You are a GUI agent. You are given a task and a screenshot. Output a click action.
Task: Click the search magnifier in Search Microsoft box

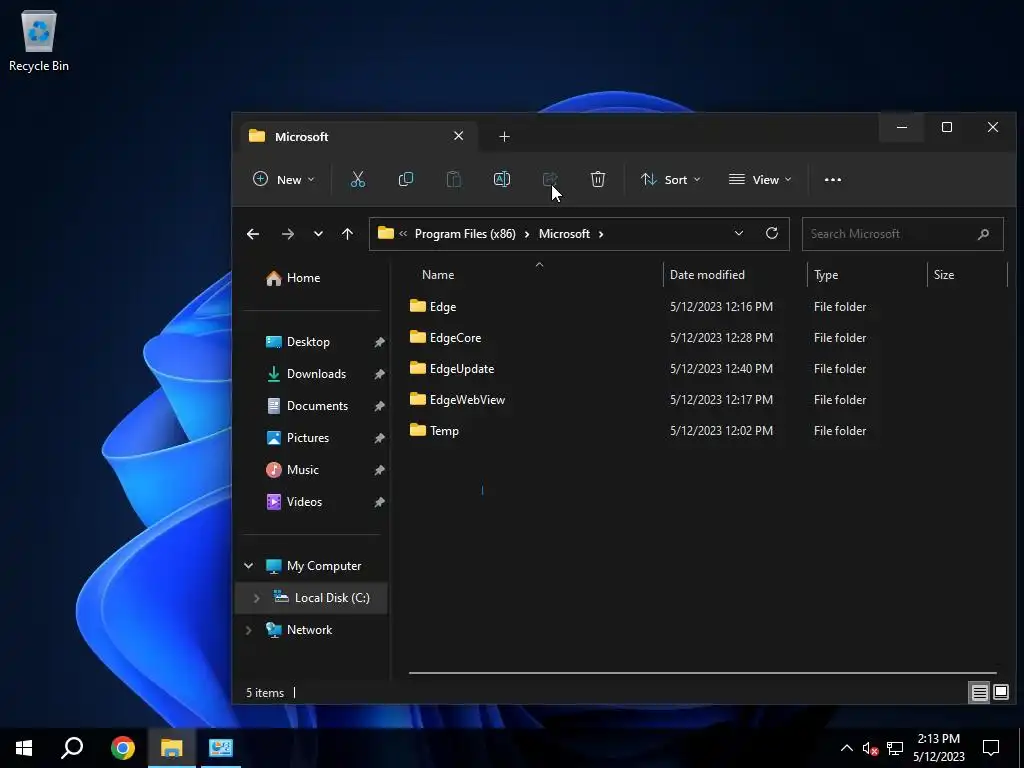coord(984,234)
